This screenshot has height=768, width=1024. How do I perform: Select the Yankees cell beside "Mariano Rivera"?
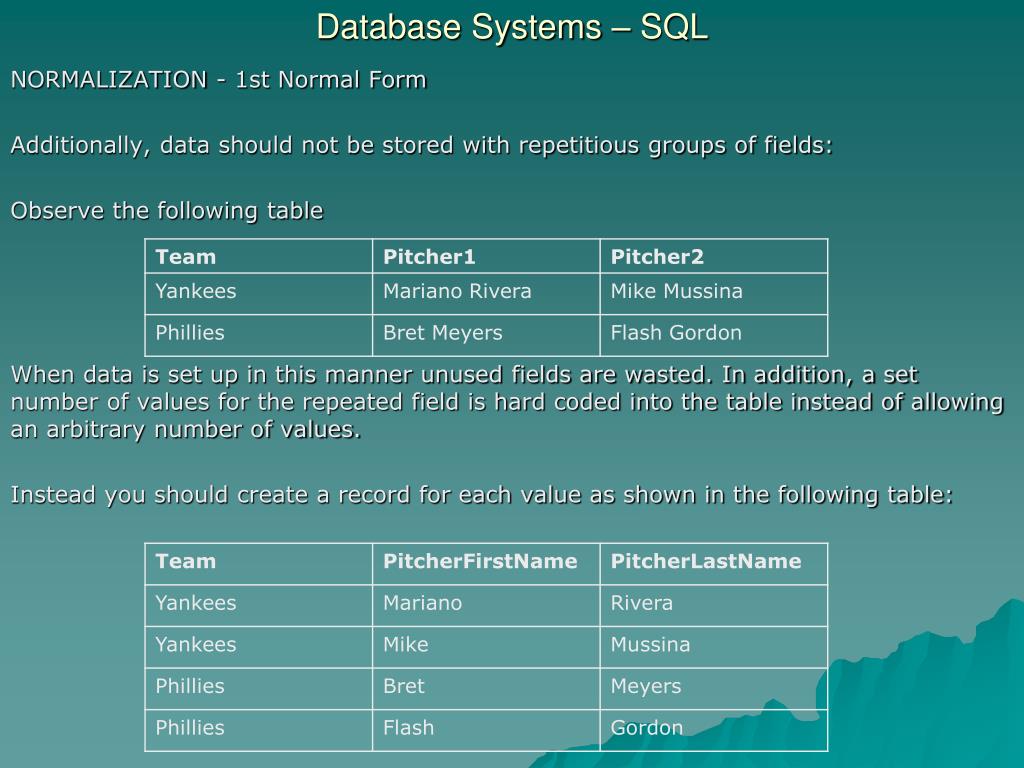tap(259, 294)
